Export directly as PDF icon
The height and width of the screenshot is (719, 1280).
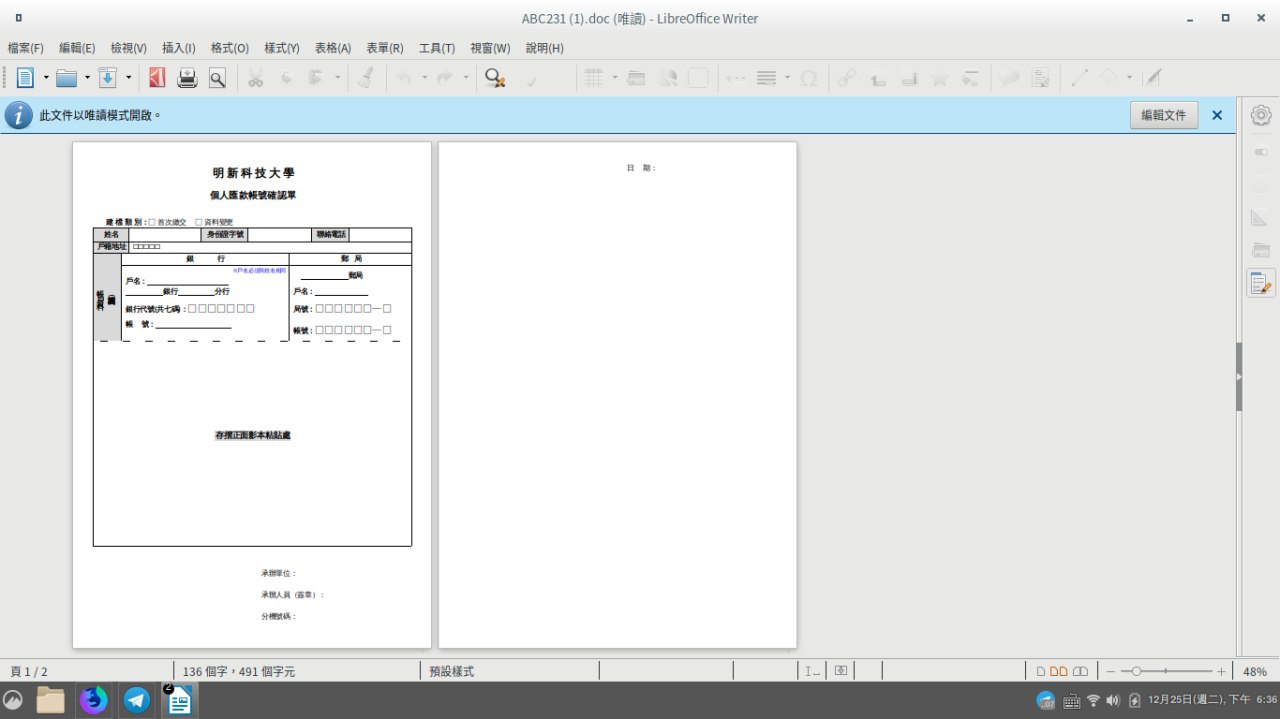click(157, 78)
